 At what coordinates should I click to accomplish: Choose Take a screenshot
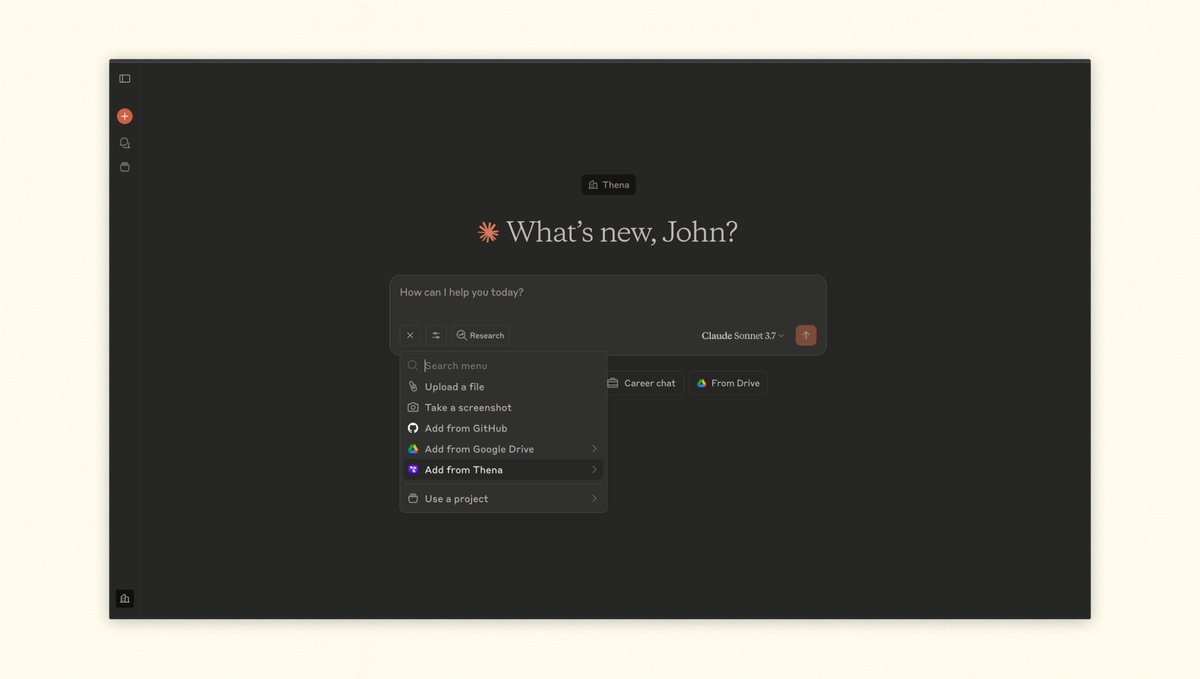click(x=504, y=408)
